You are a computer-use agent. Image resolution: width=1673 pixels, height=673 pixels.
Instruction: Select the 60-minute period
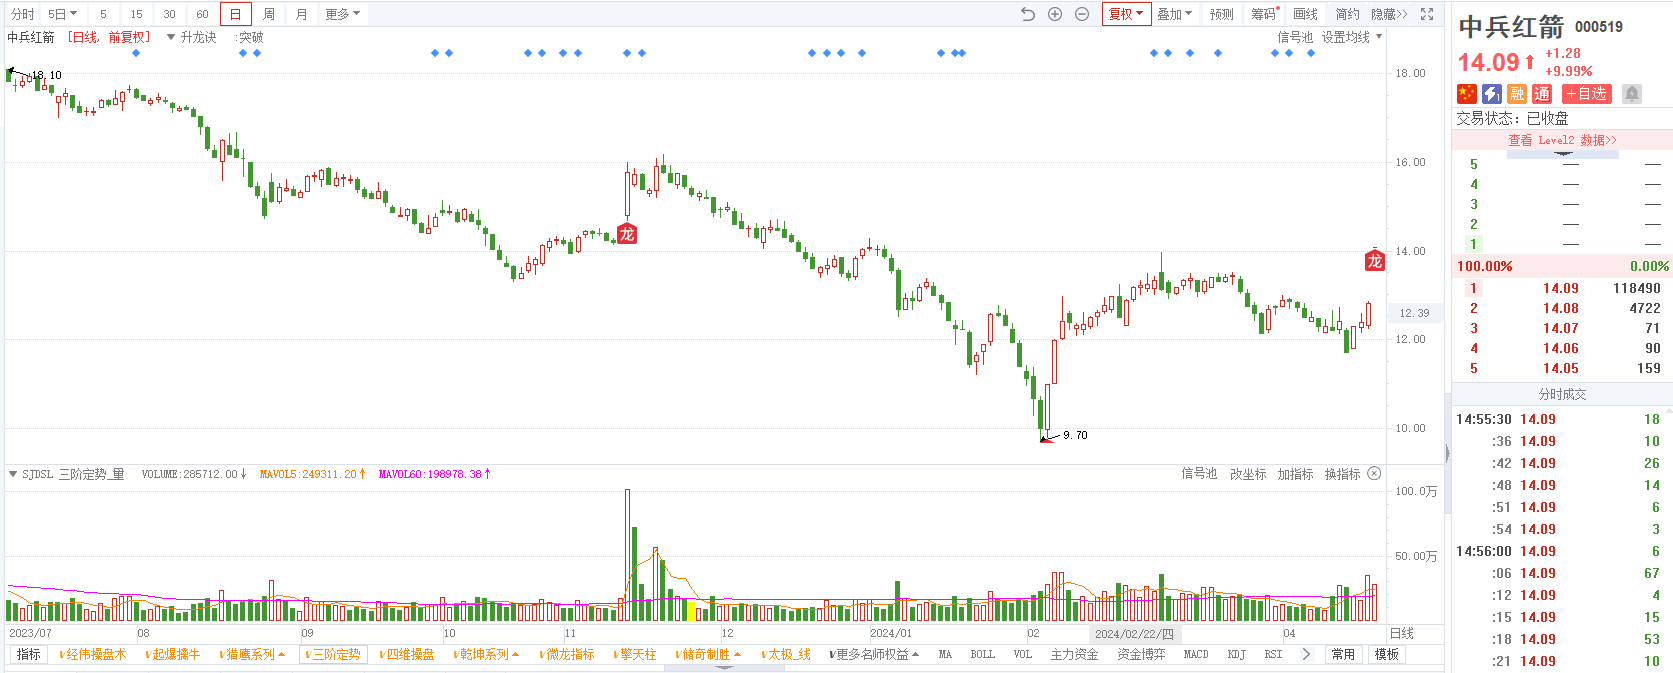[202, 14]
